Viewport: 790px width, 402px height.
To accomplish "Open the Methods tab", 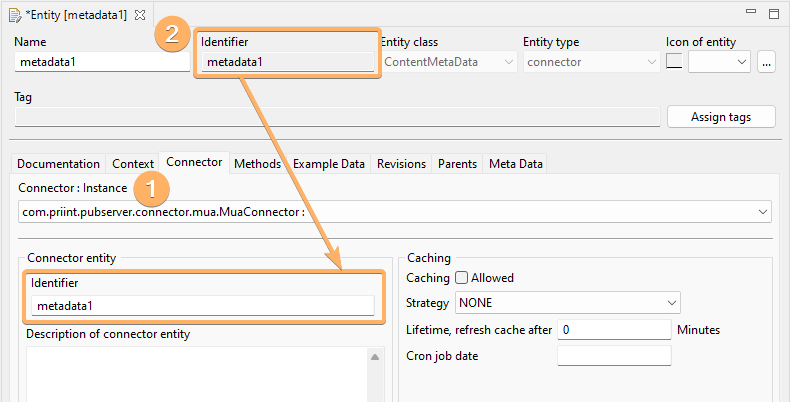I will (257, 163).
